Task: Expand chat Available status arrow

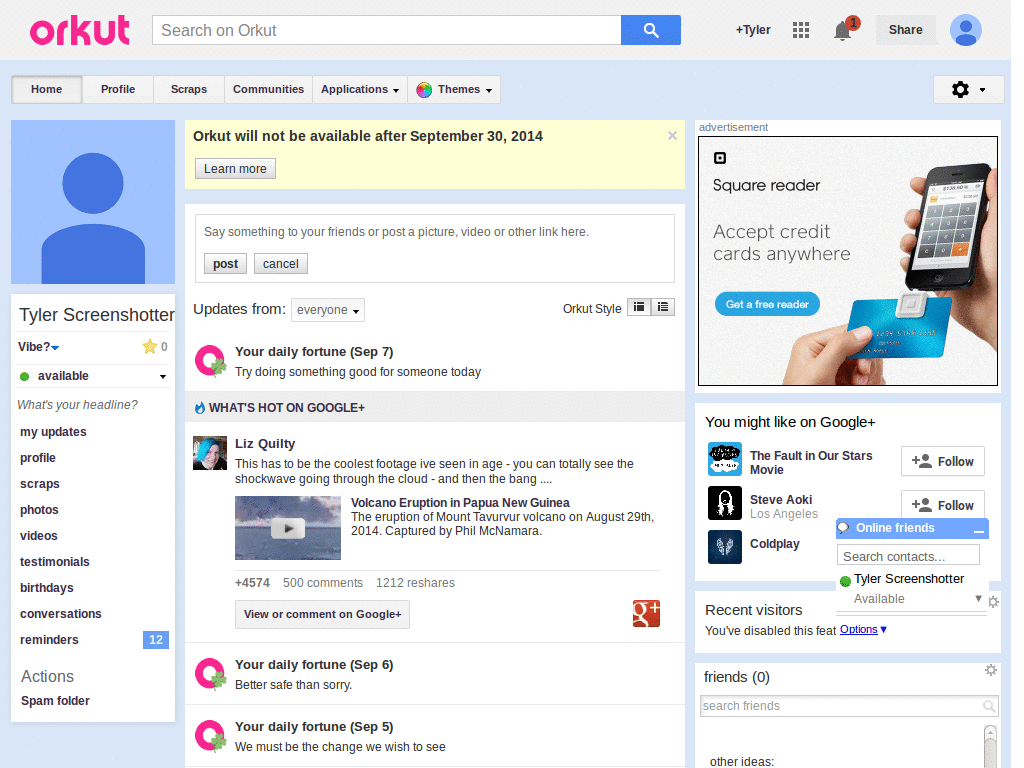Action: point(978,598)
